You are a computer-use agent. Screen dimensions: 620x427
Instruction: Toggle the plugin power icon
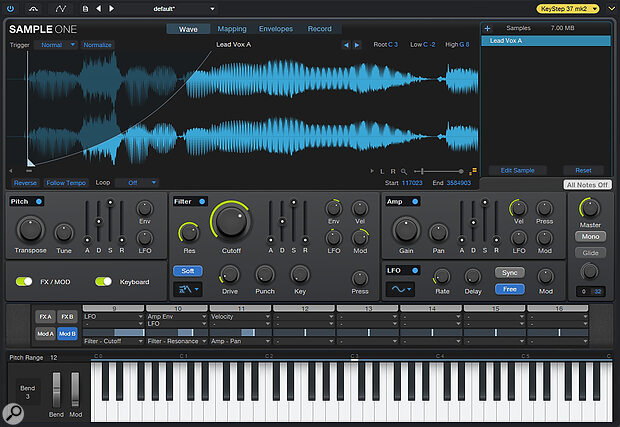point(10,8)
